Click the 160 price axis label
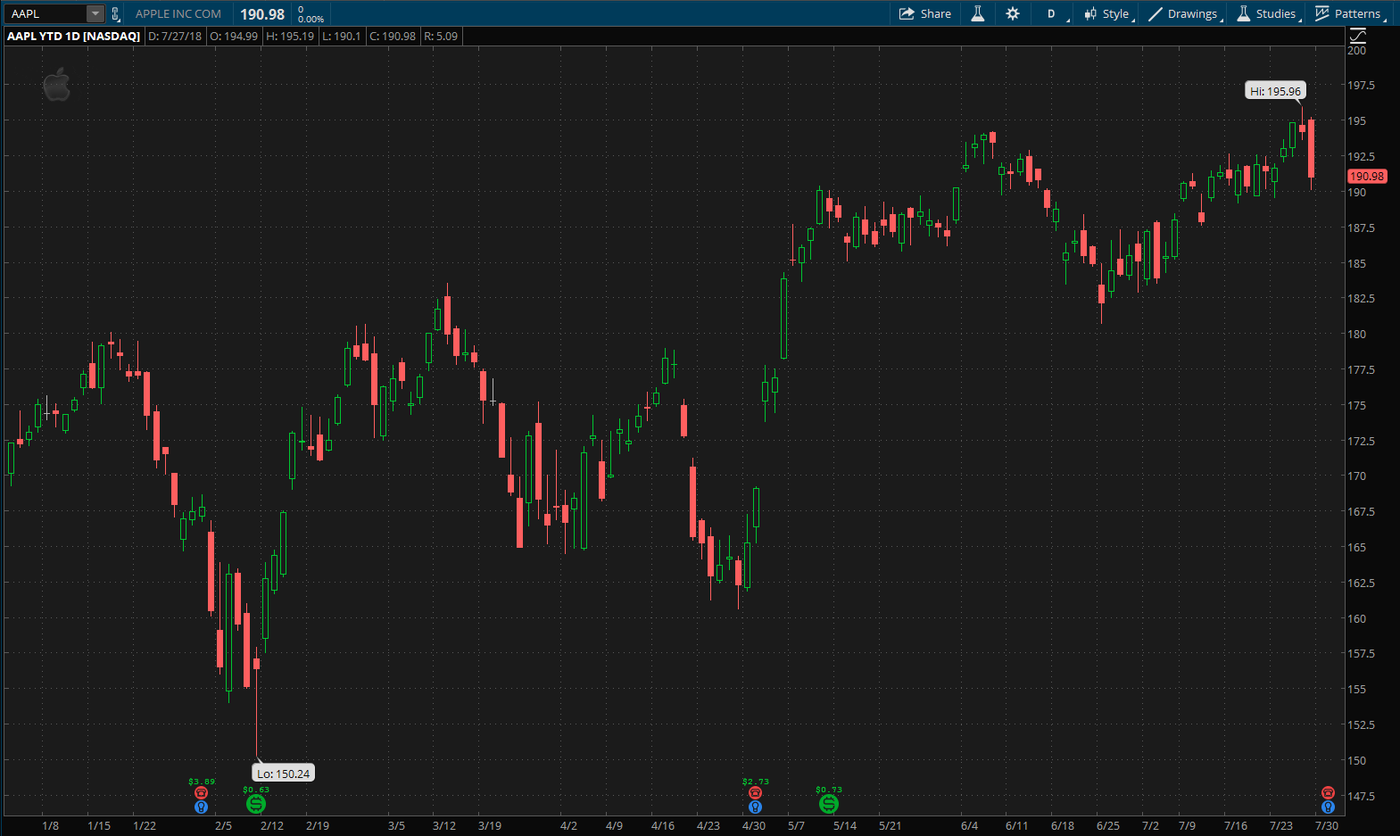 click(1357, 618)
